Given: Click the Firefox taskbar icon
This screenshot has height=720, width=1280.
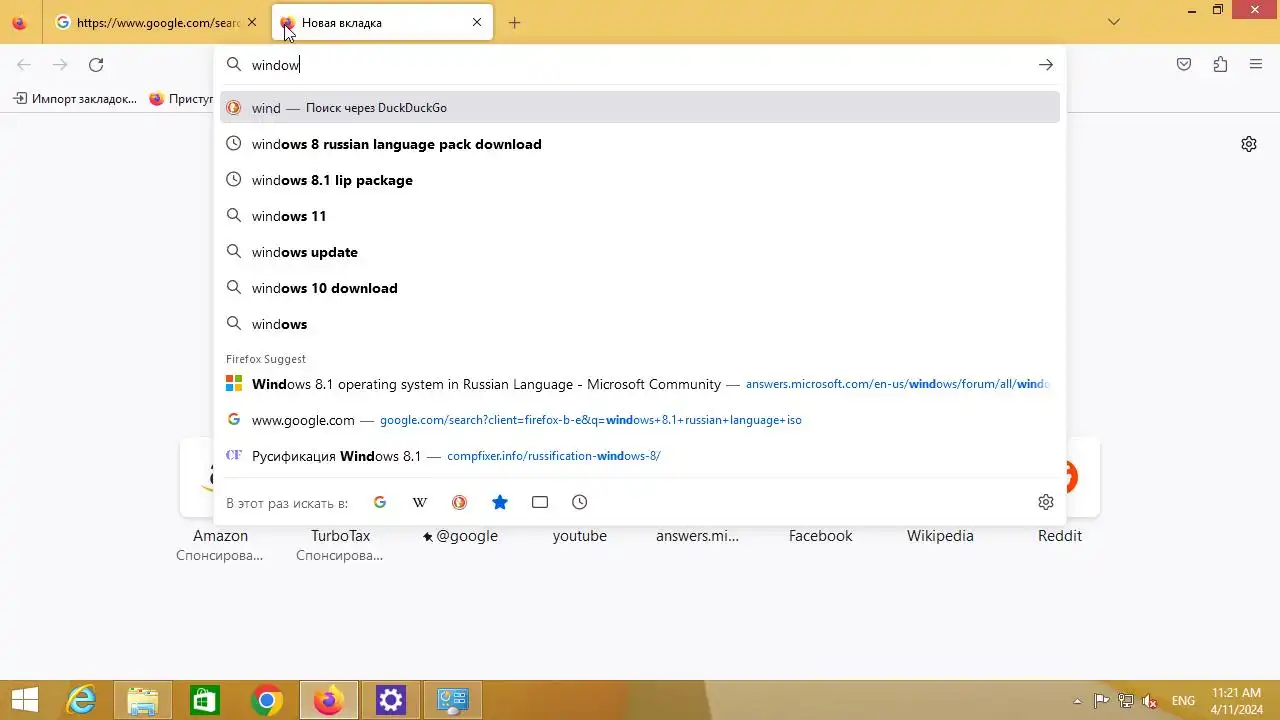Looking at the screenshot, I should pos(329,700).
